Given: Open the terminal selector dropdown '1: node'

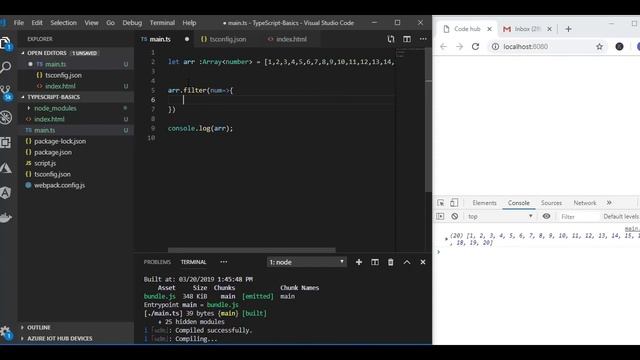Looking at the screenshot, I should 307,262.
